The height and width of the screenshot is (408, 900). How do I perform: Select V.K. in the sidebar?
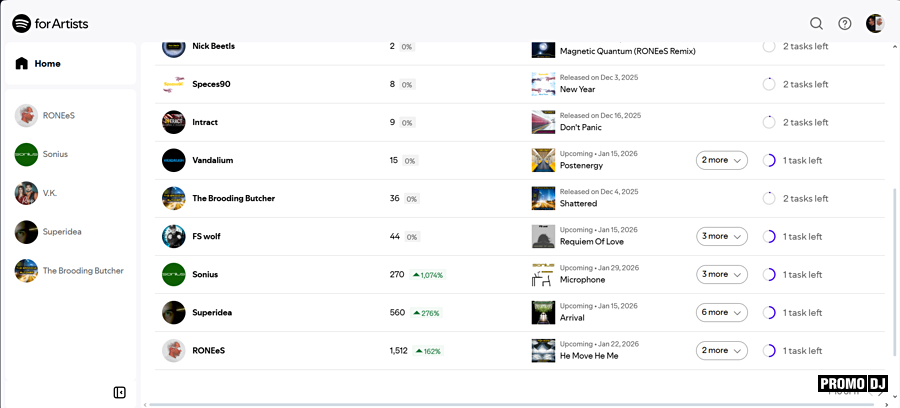point(55,193)
